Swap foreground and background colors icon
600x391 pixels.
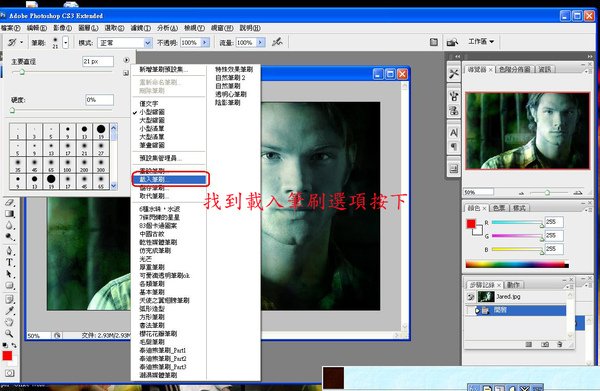(14, 345)
